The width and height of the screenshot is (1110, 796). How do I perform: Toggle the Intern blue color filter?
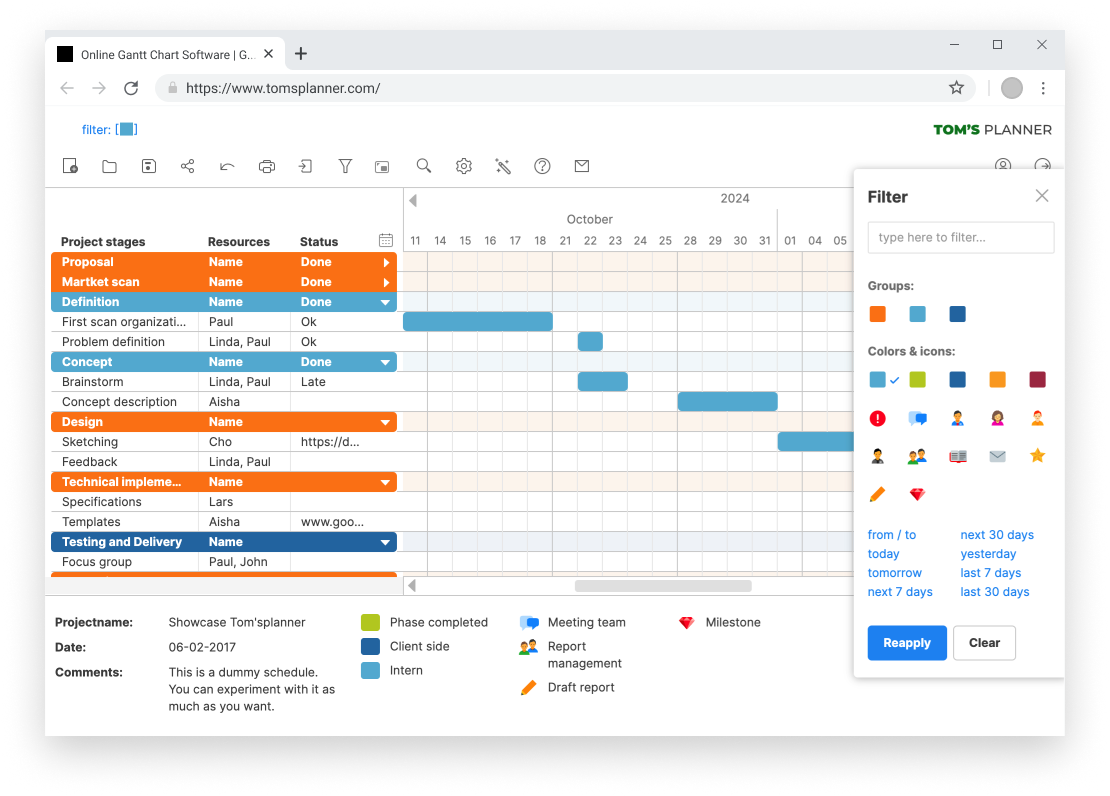coord(877,379)
